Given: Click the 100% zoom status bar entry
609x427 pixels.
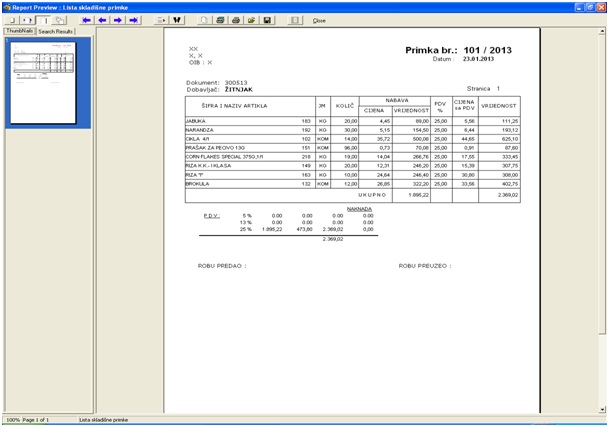Looking at the screenshot, I should [x=13, y=420].
